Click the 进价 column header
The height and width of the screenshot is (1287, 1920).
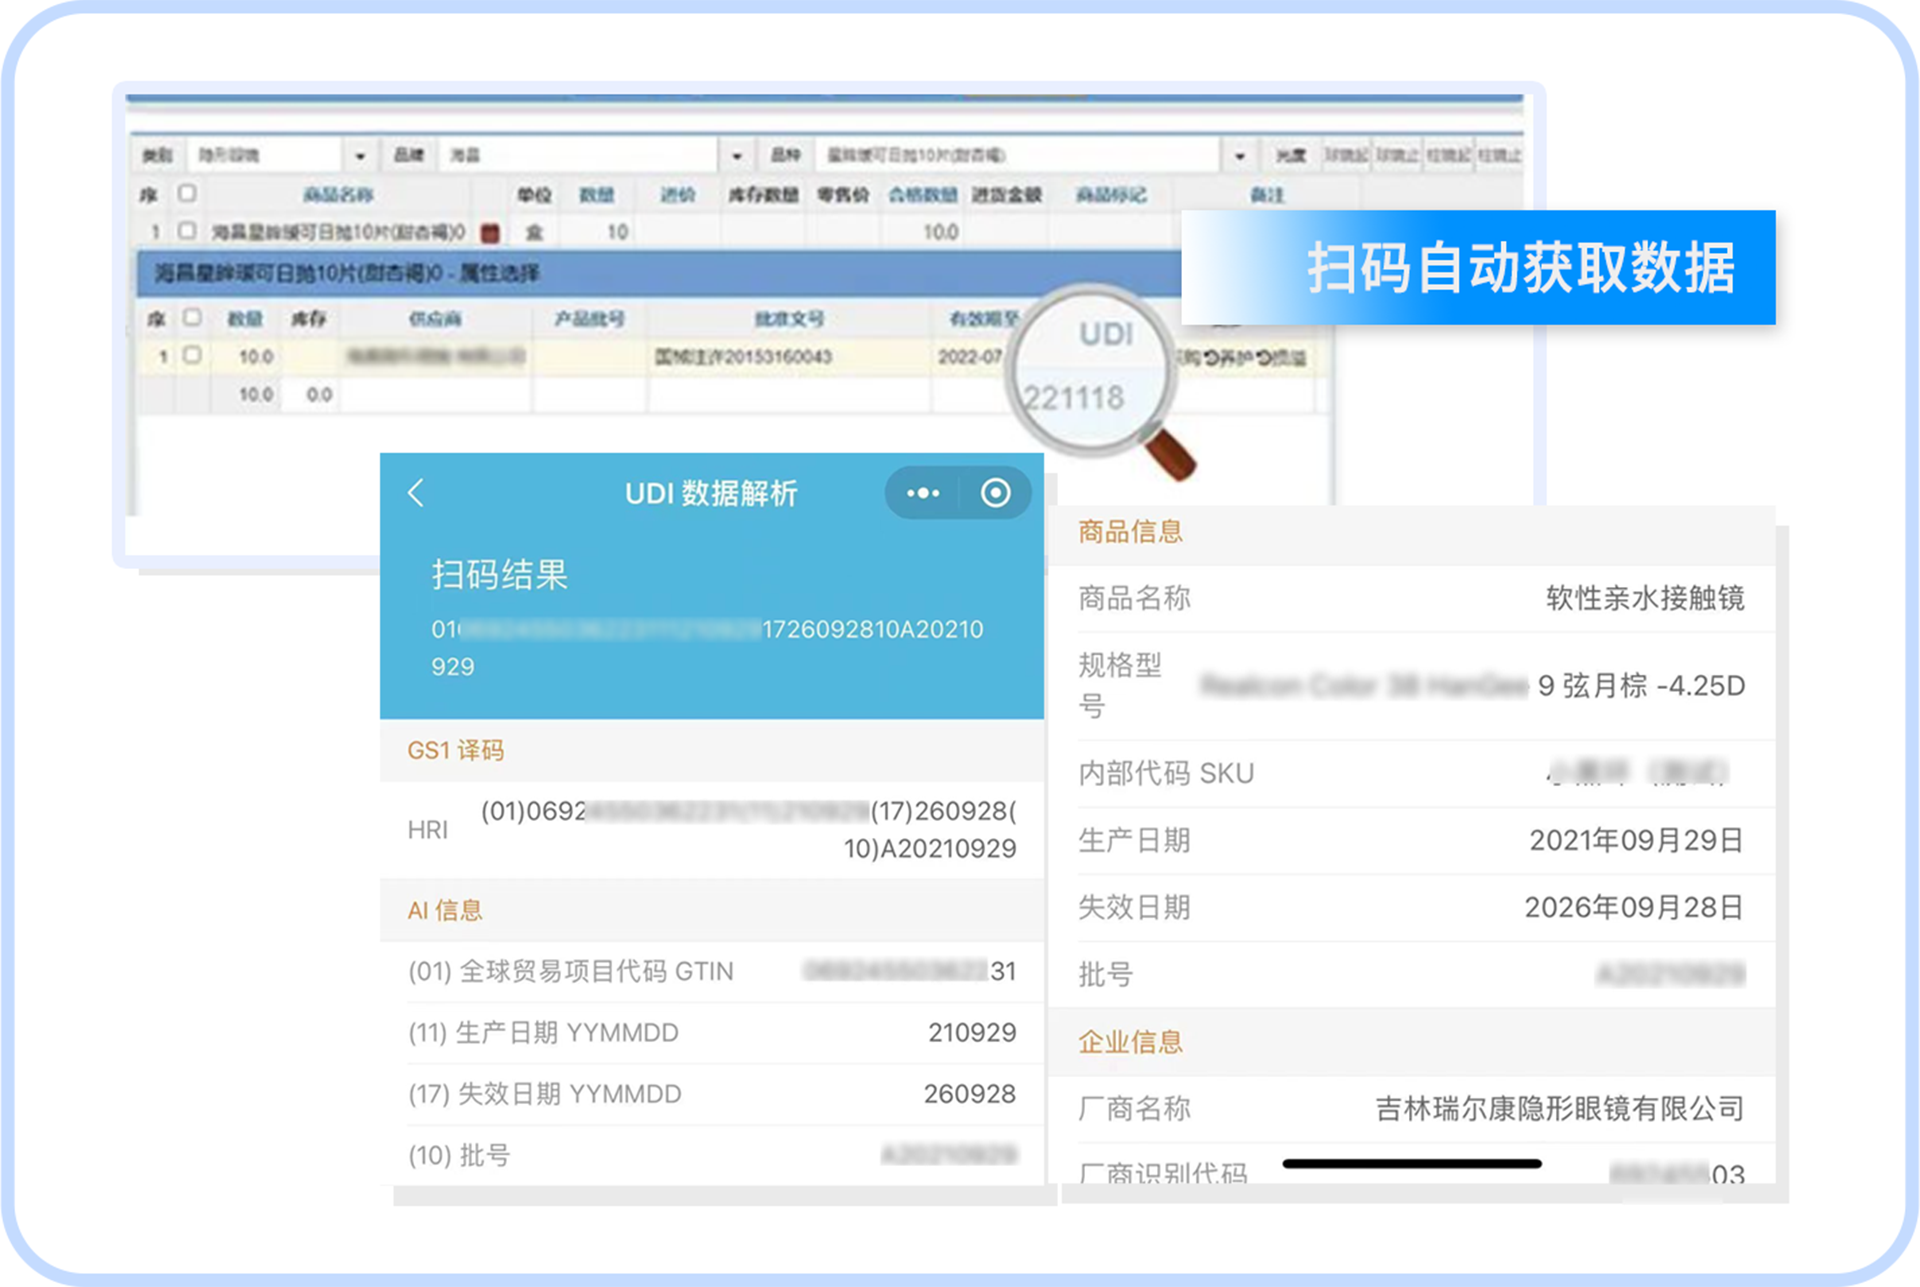point(677,195)
